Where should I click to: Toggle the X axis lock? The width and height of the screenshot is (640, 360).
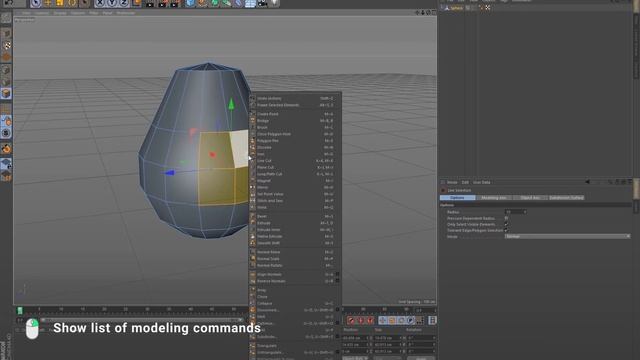click(x=100, y=4)
